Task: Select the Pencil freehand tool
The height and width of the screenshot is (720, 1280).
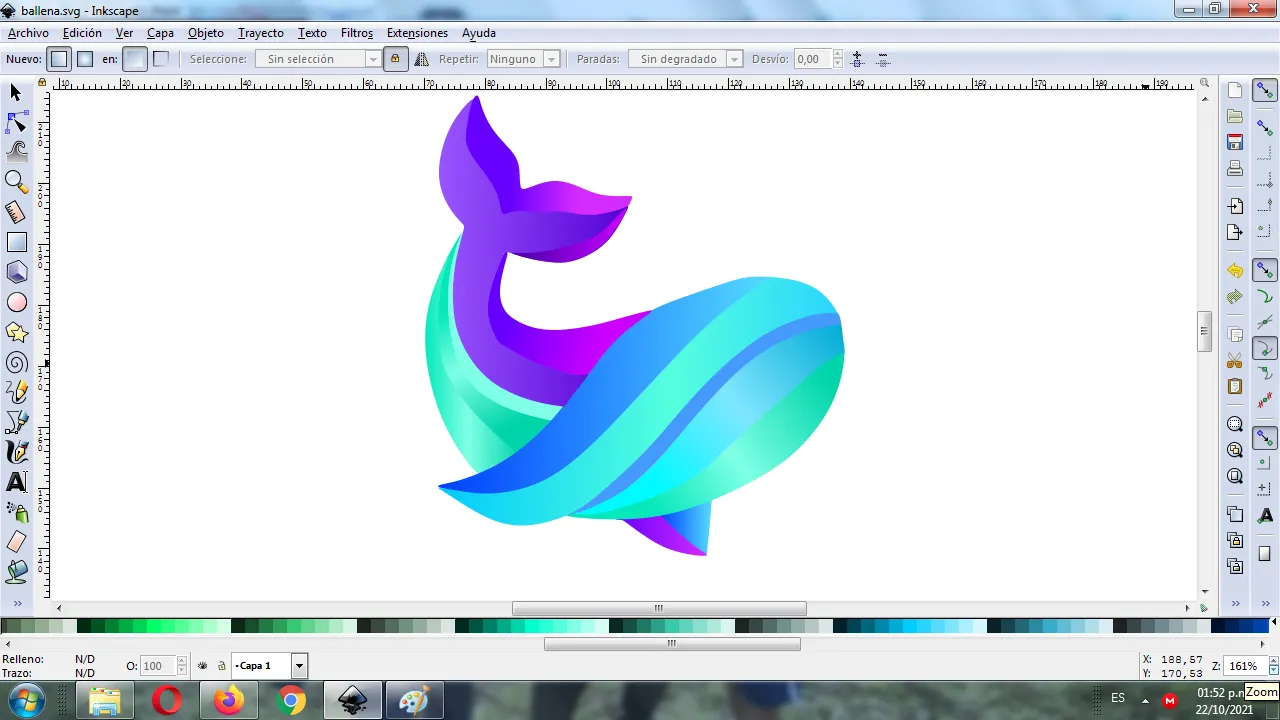Action: point(16,392)
